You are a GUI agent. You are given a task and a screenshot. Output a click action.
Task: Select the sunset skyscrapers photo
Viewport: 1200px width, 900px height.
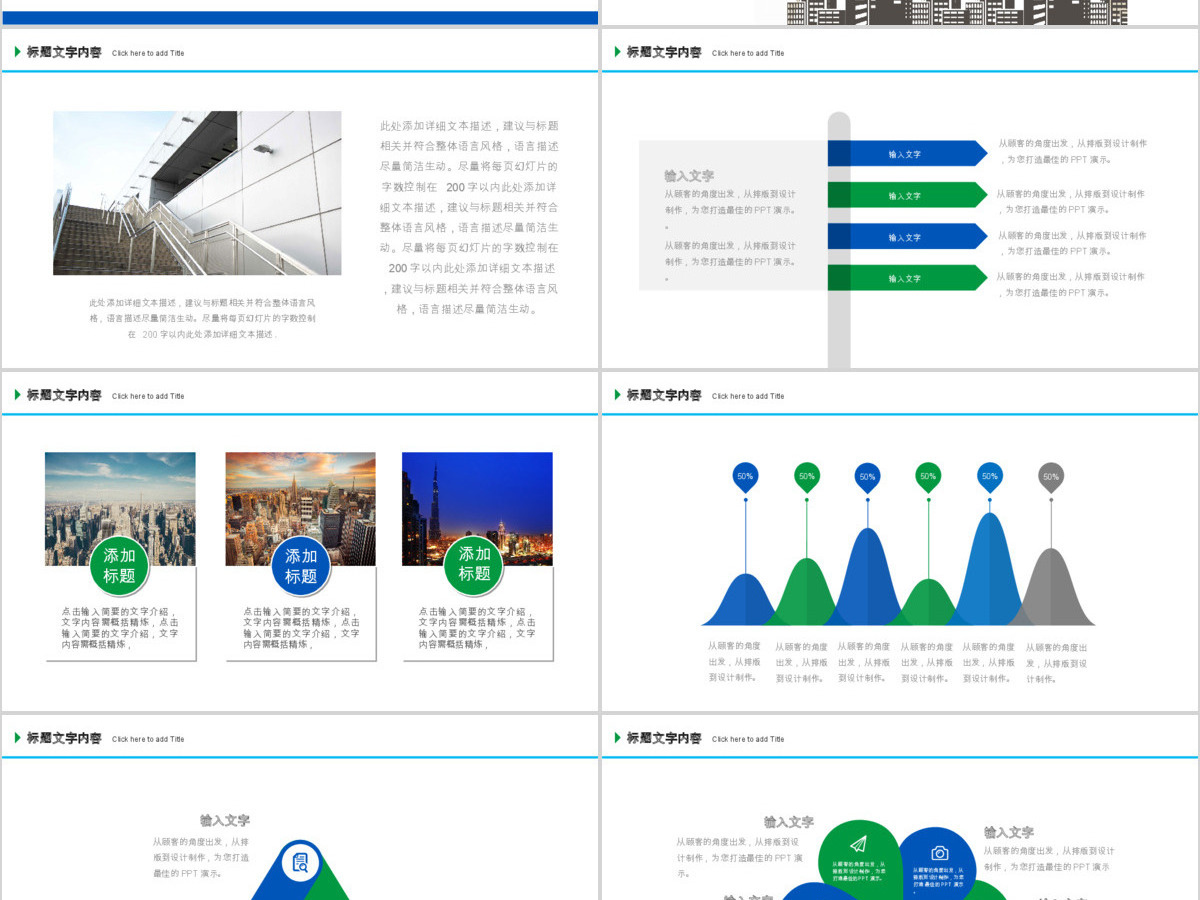tap(300, 509)
